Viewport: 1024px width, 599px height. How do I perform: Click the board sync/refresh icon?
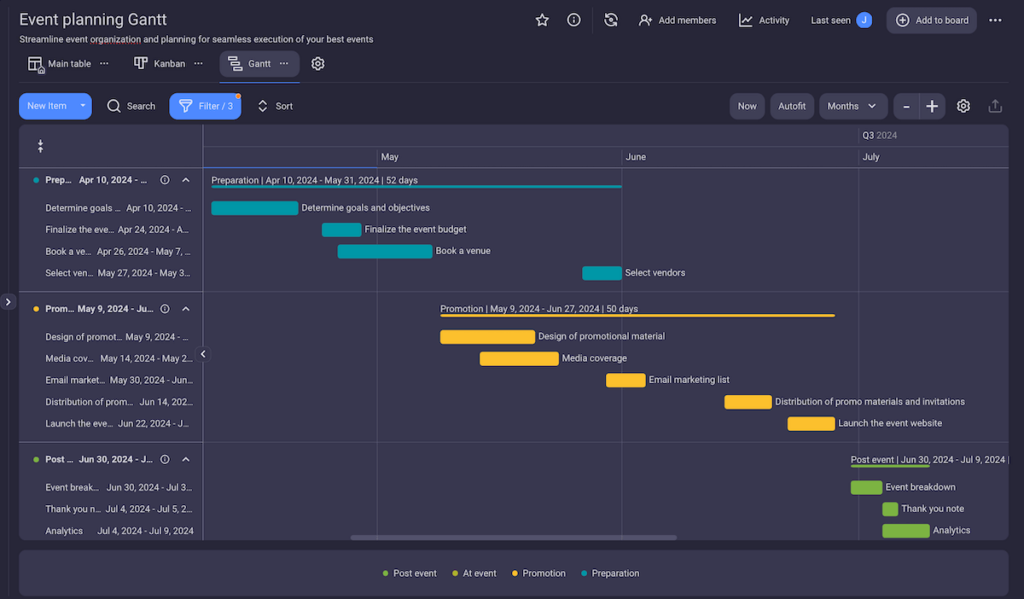click(x=610, y=19)
